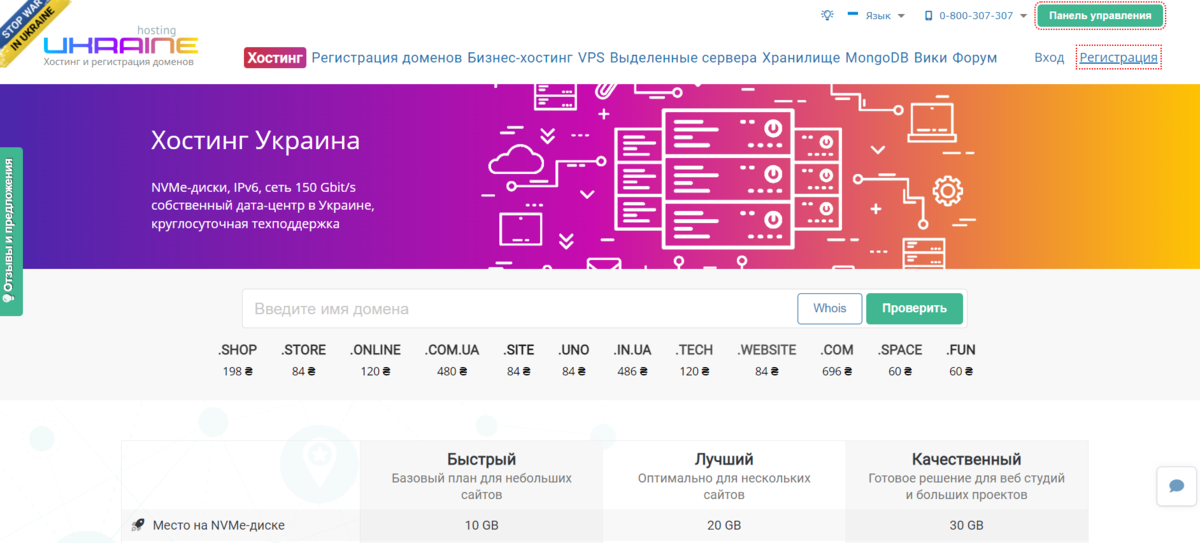This screenshot has height=543, width=1200.
Task: Open the chat widget icon
Action: pos(1177,486)
